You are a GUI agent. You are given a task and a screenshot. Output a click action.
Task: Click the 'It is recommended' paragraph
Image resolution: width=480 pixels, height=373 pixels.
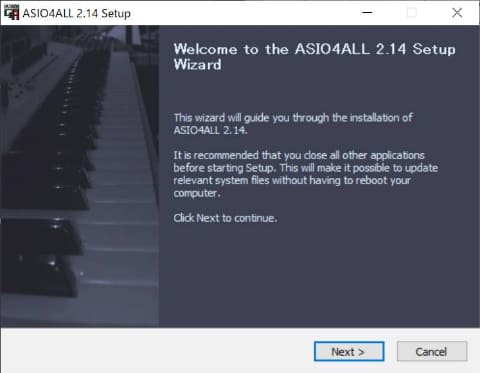click(x=305, y=174)
